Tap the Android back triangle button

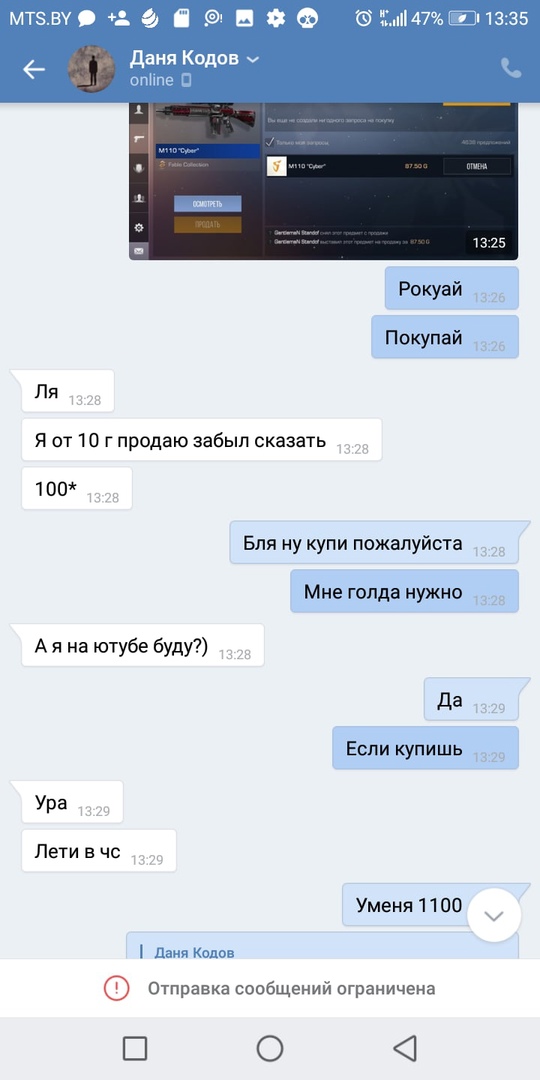(405, 1048)
